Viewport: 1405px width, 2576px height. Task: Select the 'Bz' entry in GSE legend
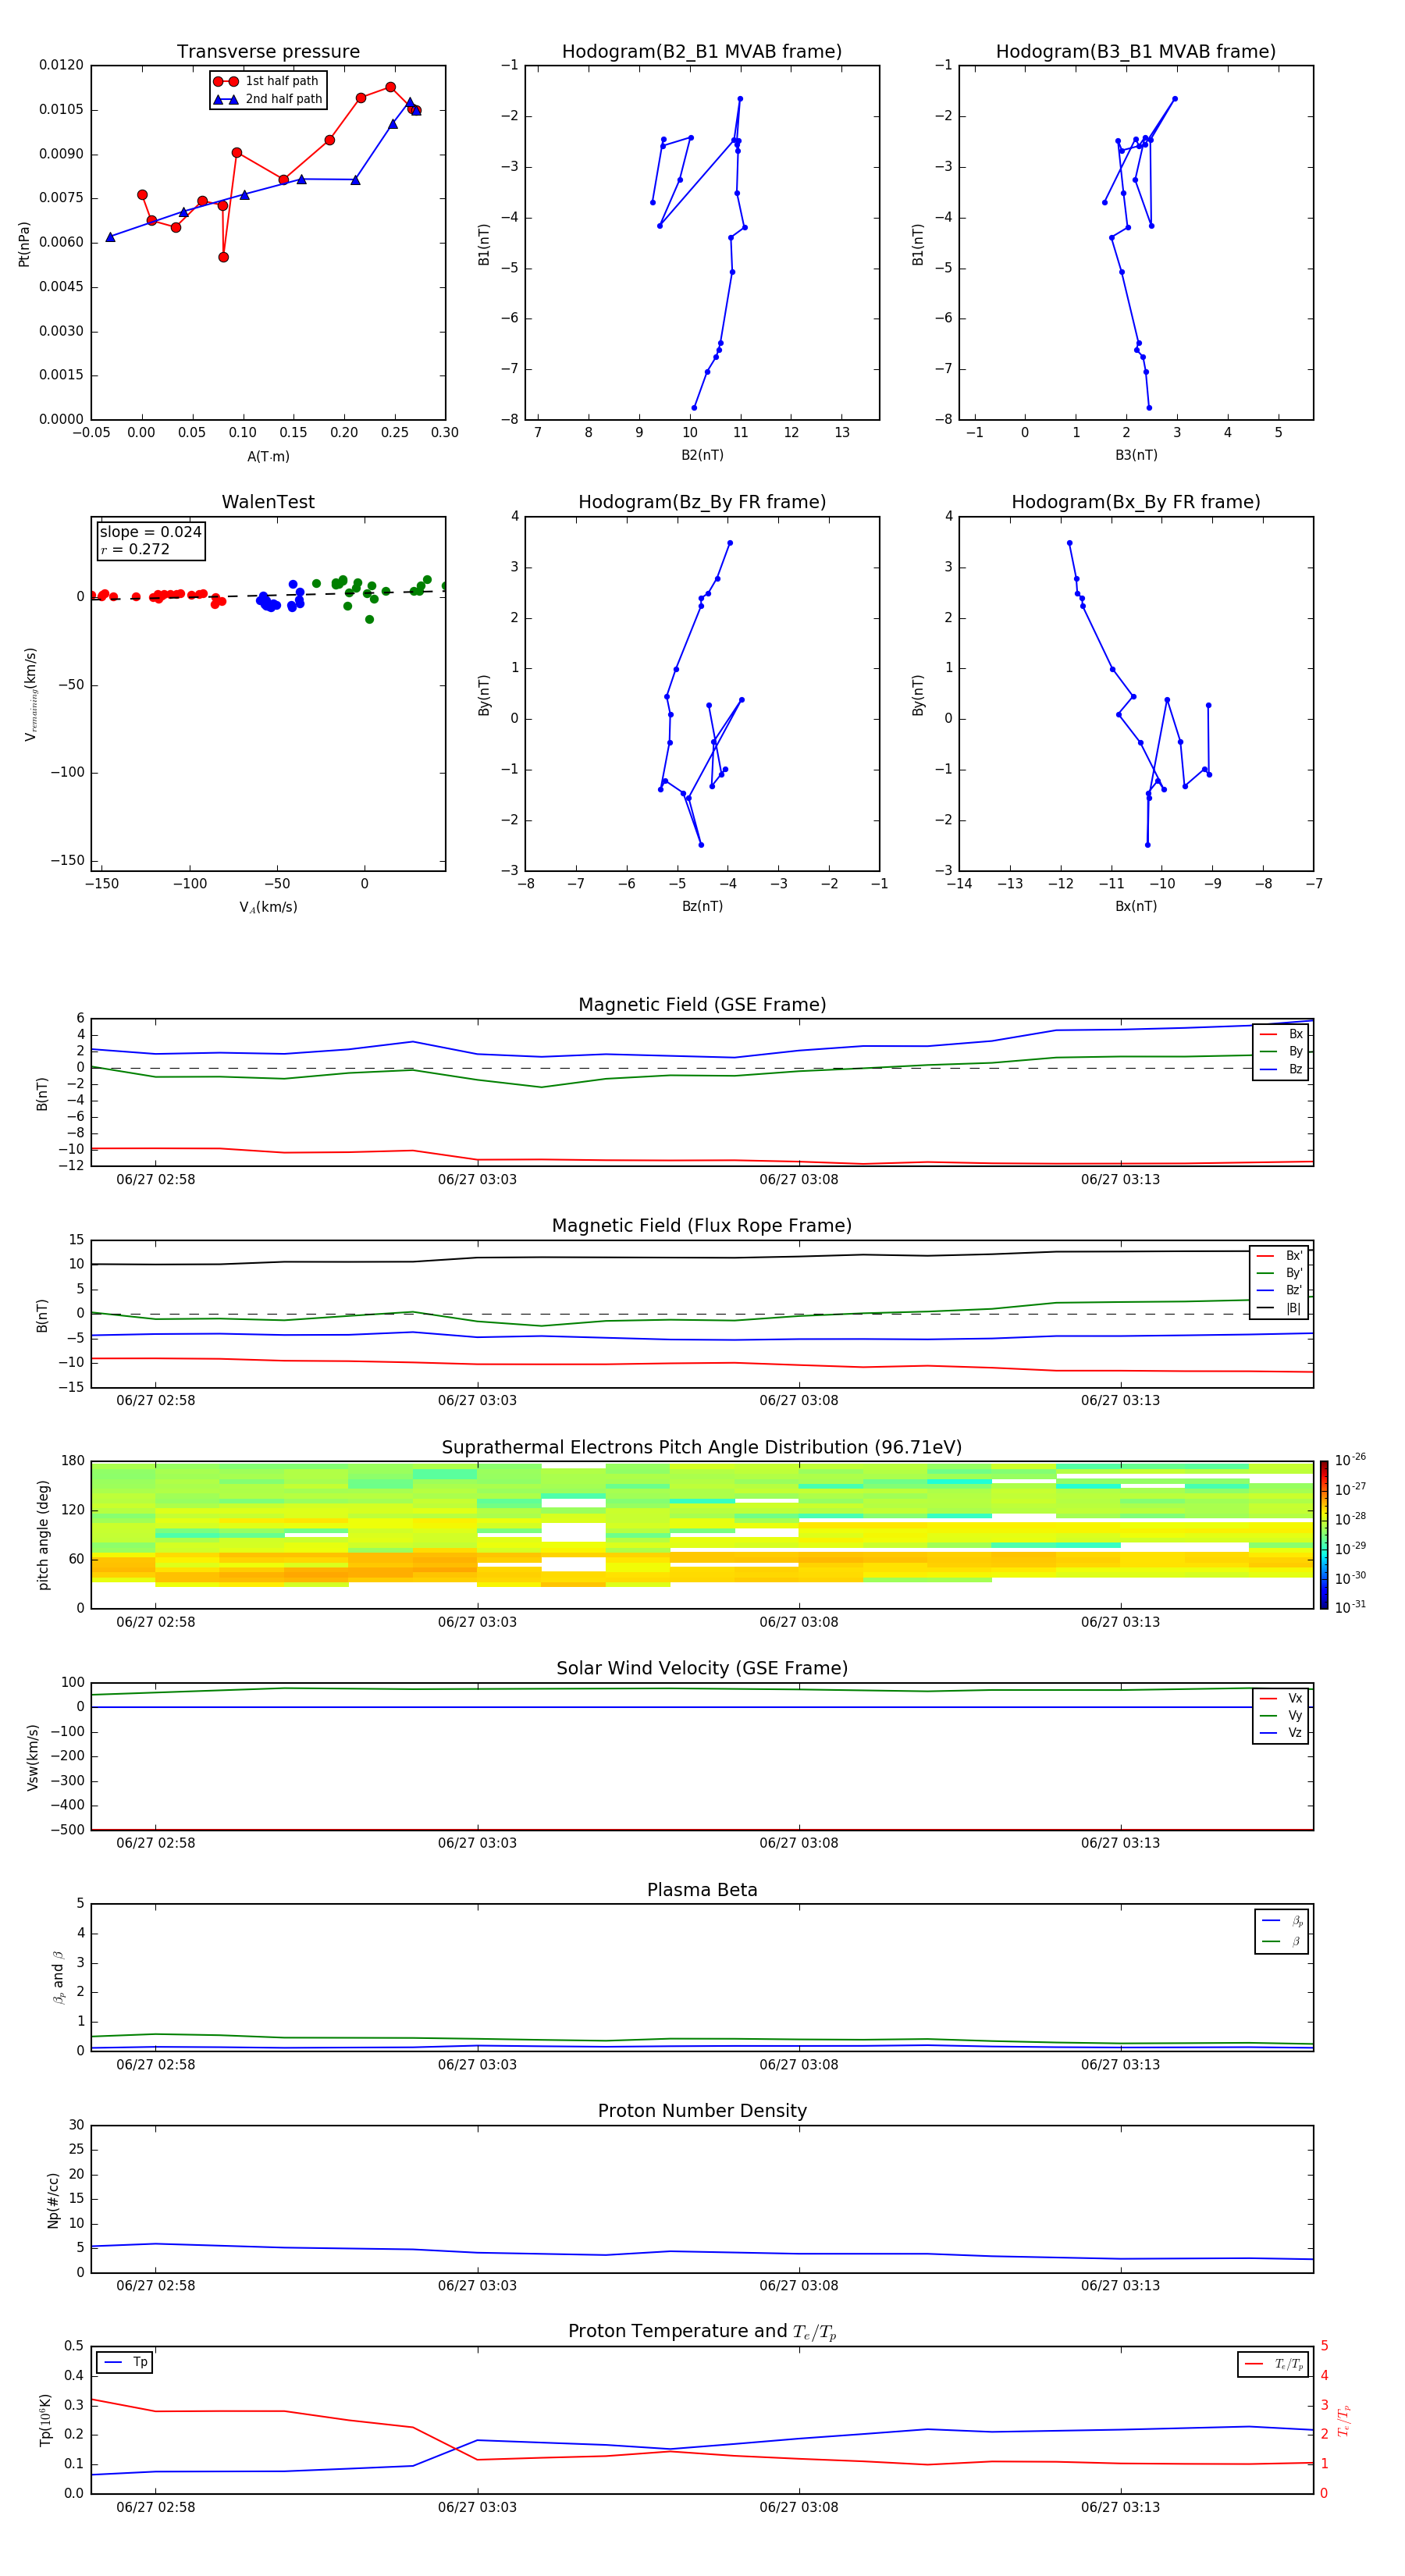pos(1281,1069)
